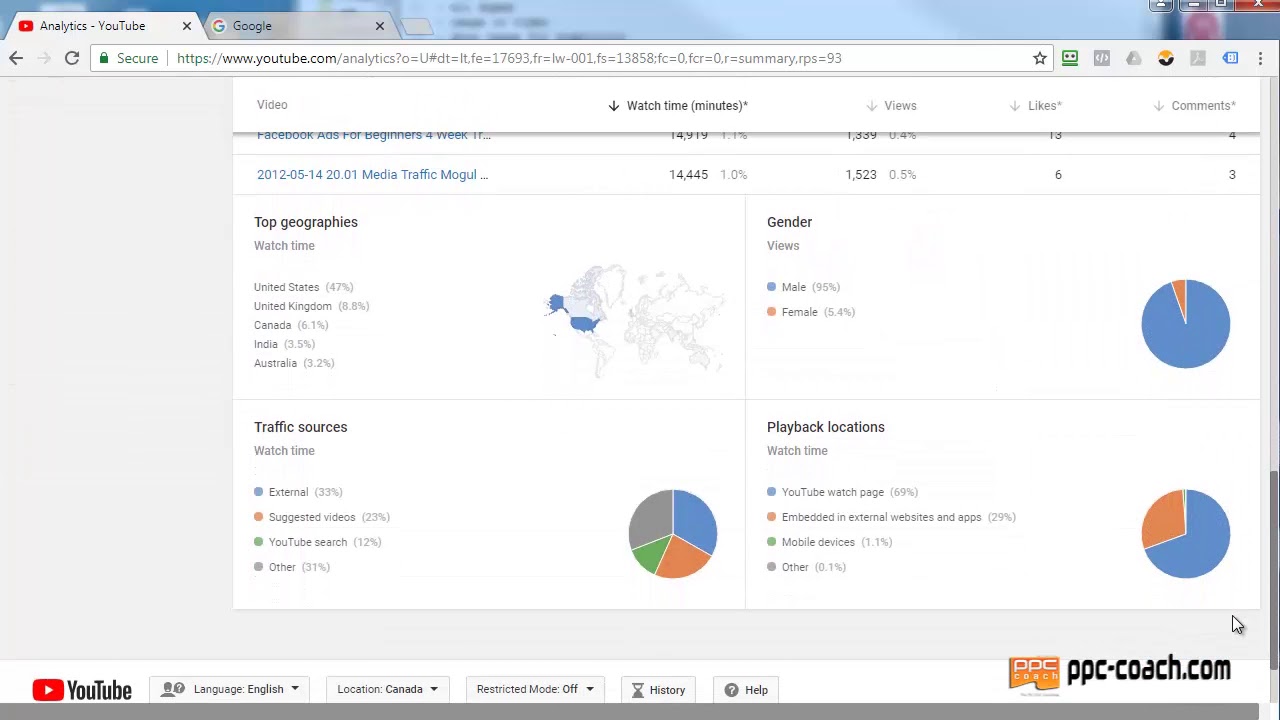
Task: Click the orange circular extension icon
Action: (1166, 58)
